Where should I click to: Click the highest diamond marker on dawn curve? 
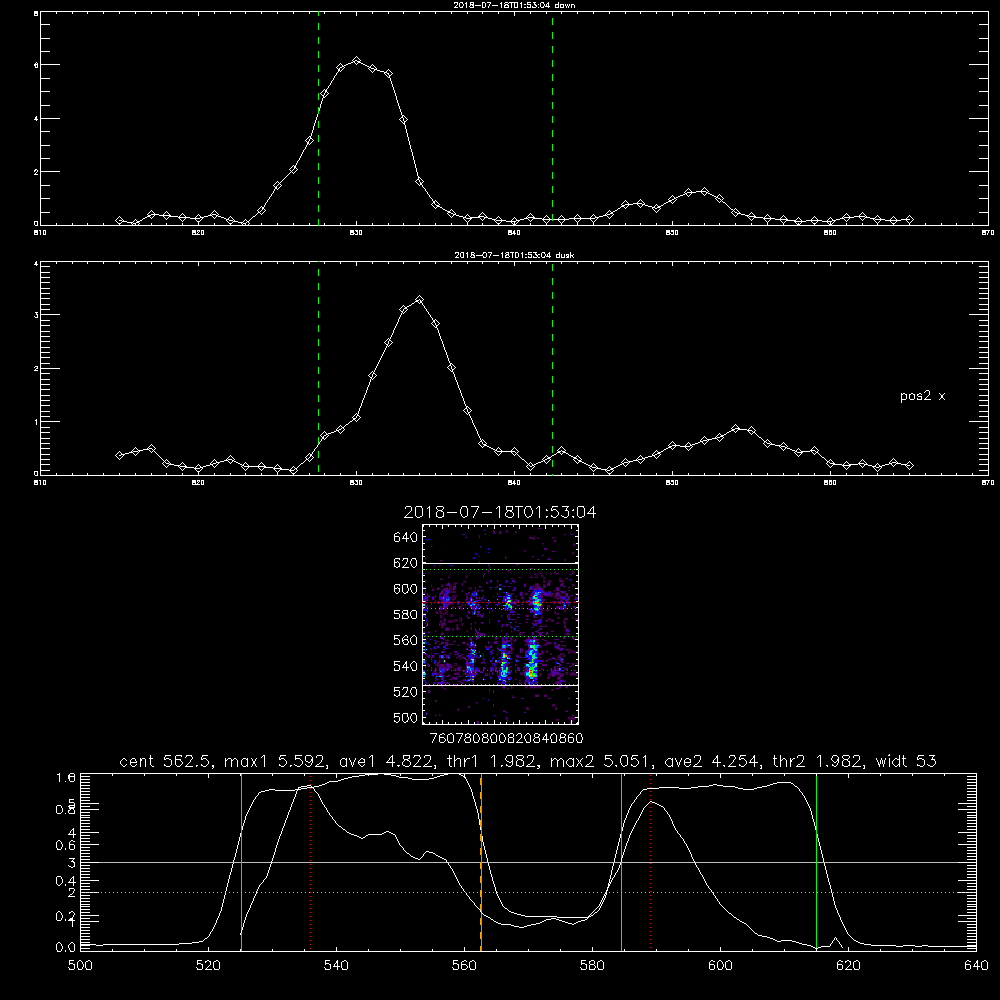click(357, 61)
